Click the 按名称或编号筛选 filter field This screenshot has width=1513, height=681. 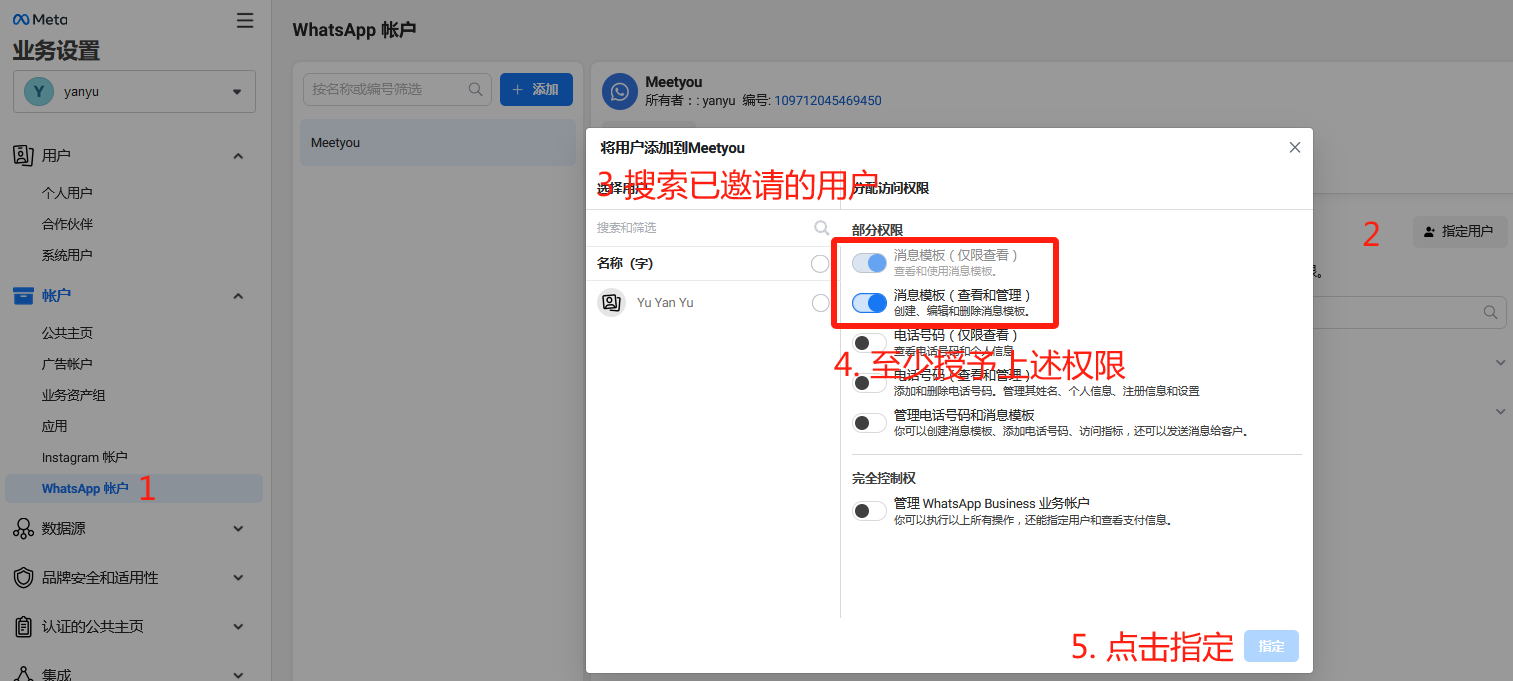(397, 89)
